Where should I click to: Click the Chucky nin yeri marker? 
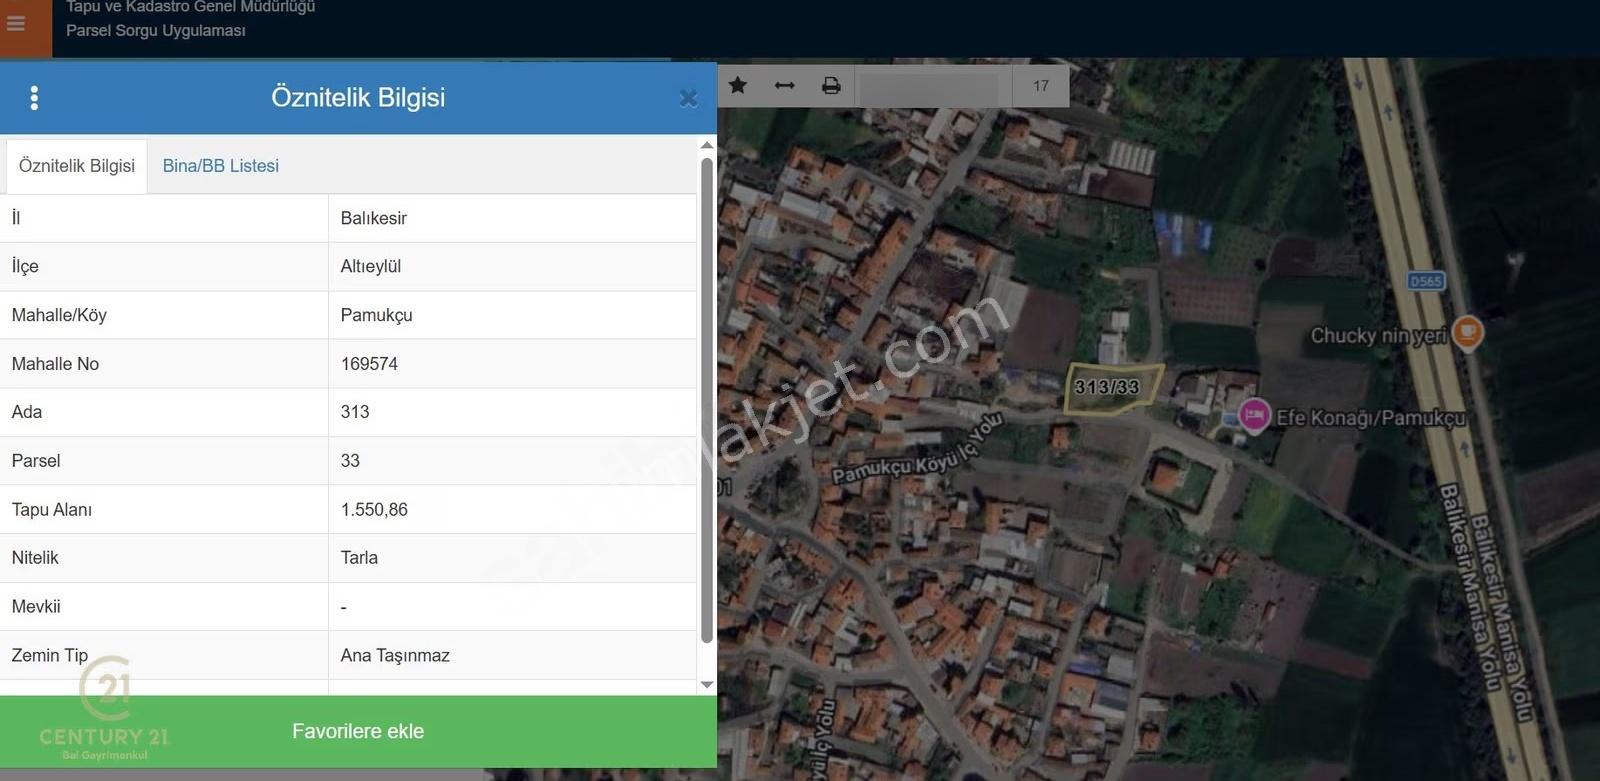pyautogui.click(x=1467, y=332)
